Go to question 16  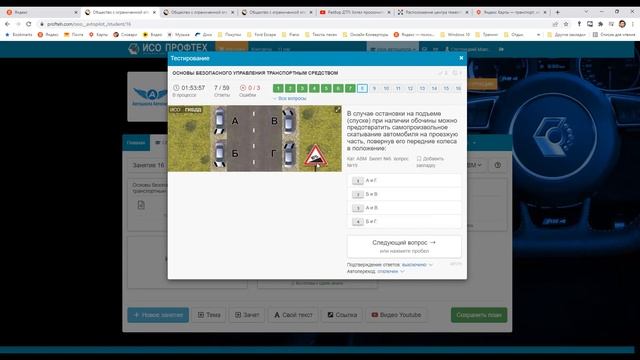point(458,88)
